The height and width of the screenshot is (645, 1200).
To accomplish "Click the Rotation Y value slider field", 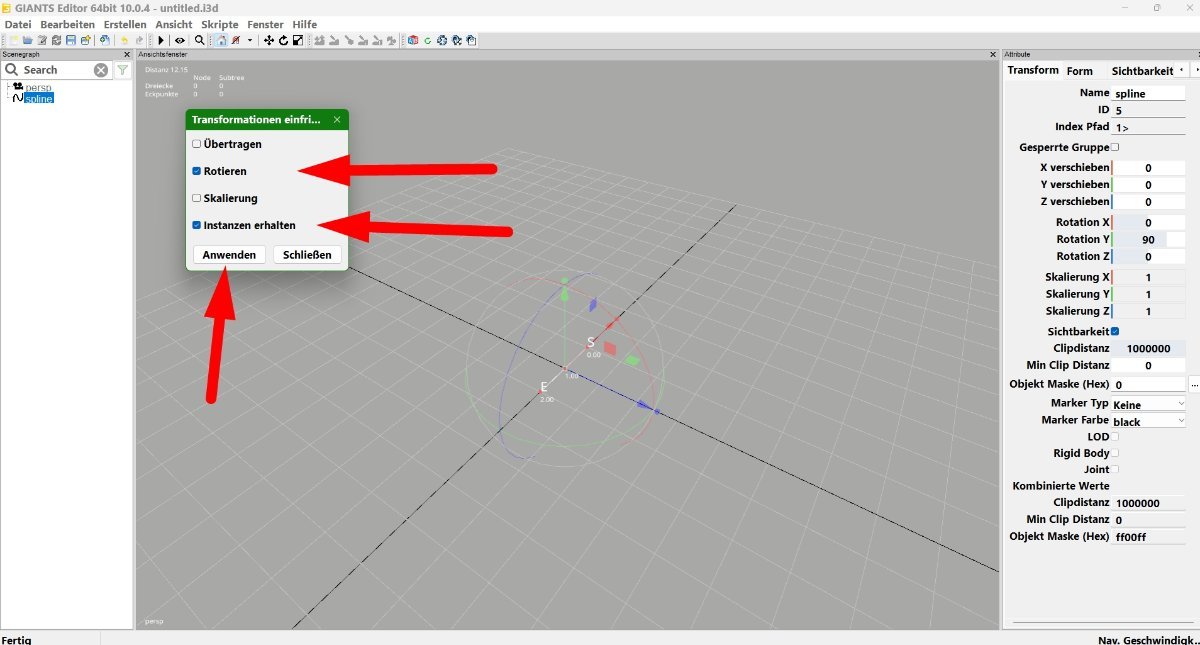I will 1148,240.
